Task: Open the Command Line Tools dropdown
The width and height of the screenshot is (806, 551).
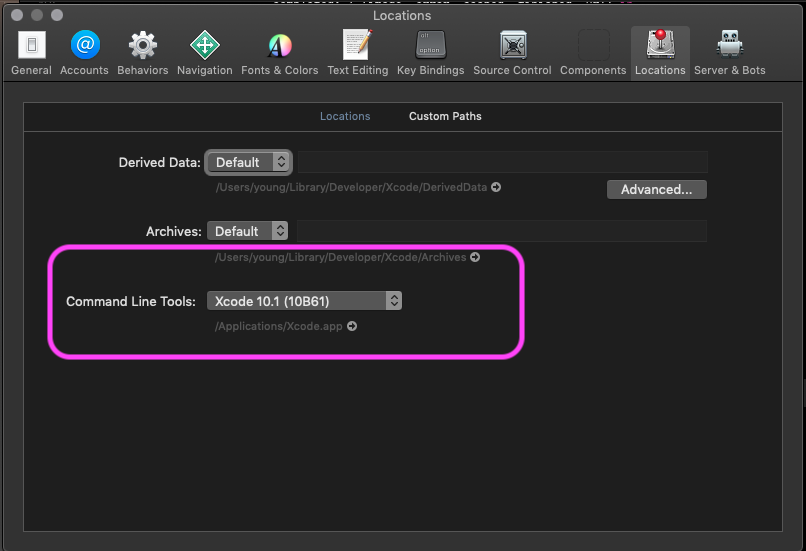Action: (x=304, y=301)
